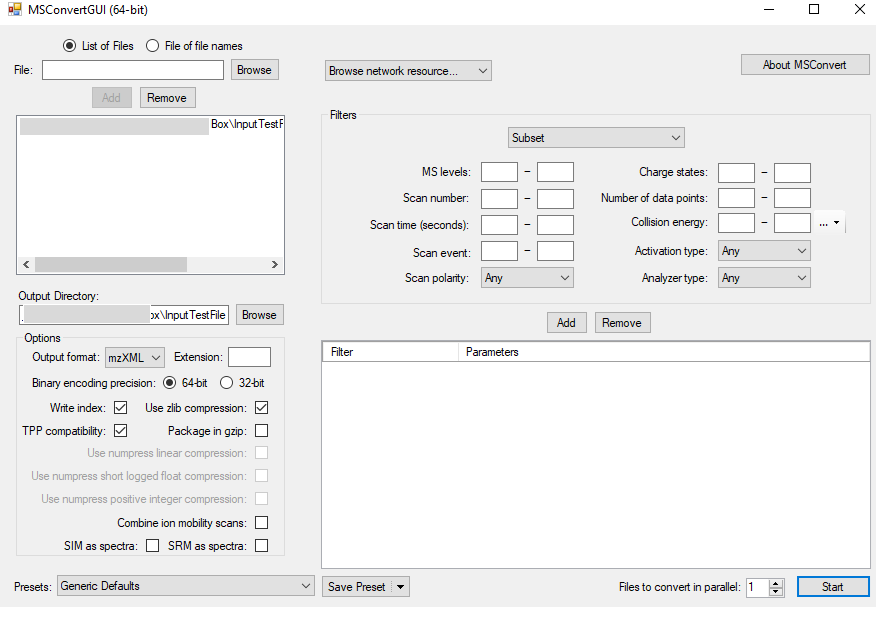The width and height of the screenshot is (876, 624).
Task: Expand the collision energy ellipsis menu
Action: [829, 222]
